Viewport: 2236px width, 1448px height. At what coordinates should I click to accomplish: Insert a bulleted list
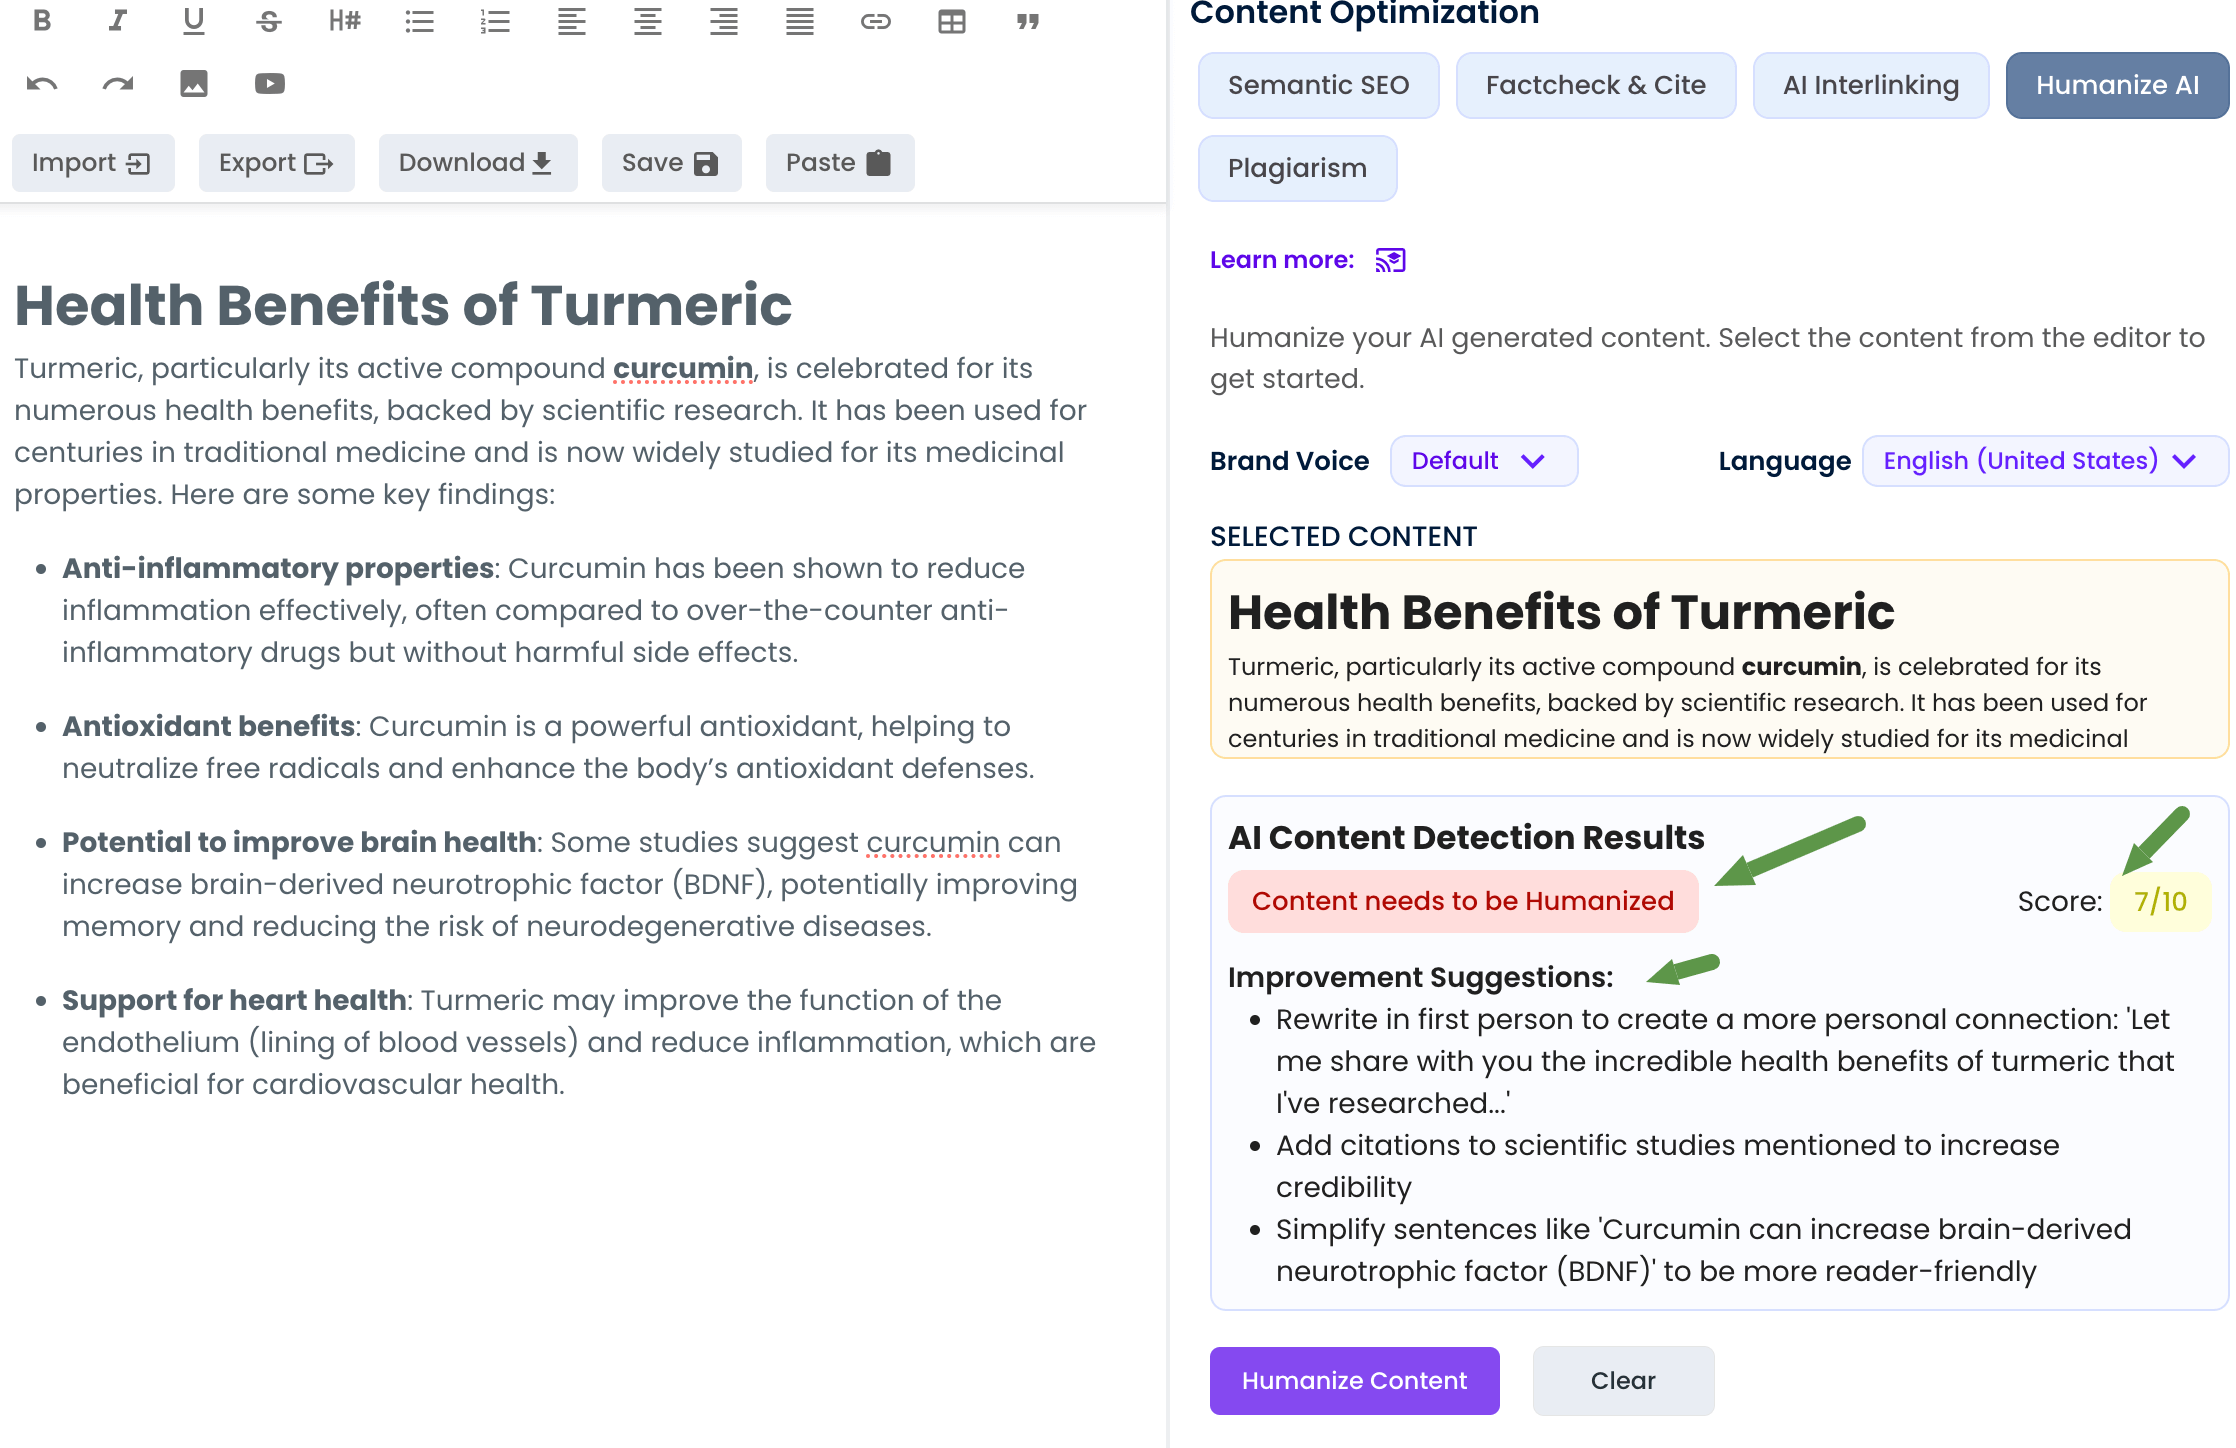(420, 21)
